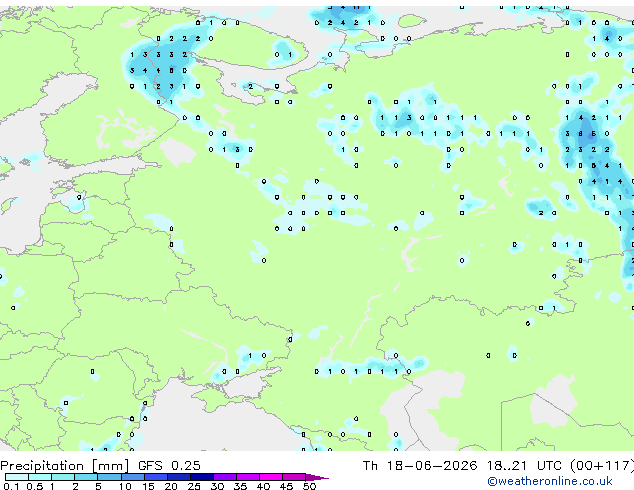Pick the 15–20 mm legend swatch
634x490 pixels.
point(156,477)
